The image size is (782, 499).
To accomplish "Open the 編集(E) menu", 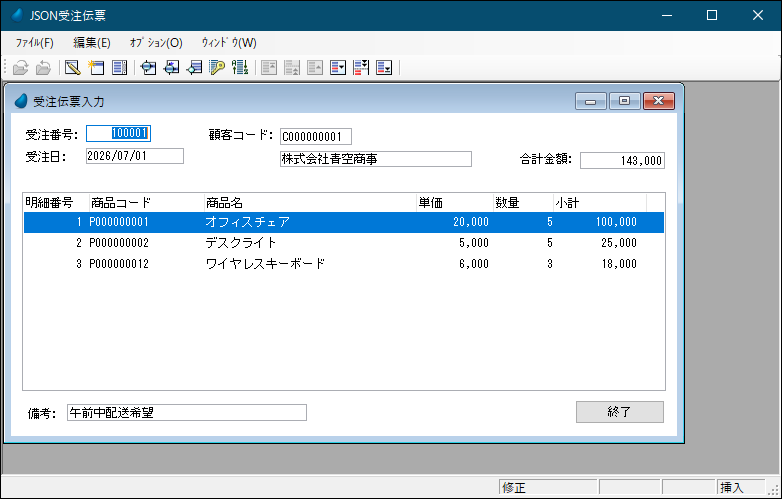I will (x=92, y=43).
